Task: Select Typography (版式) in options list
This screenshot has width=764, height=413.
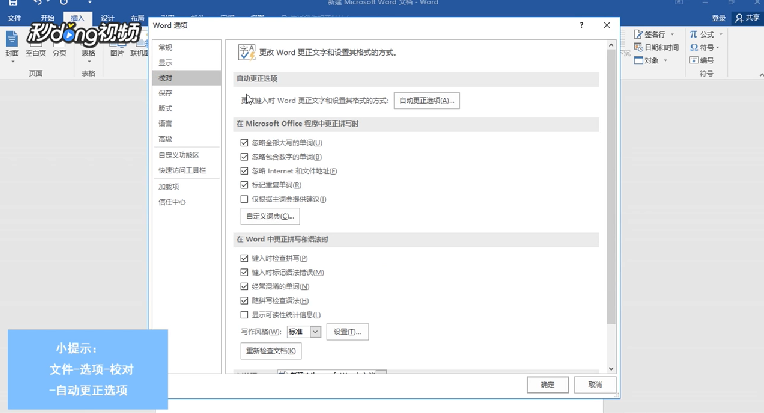Action: pos(187,108)
